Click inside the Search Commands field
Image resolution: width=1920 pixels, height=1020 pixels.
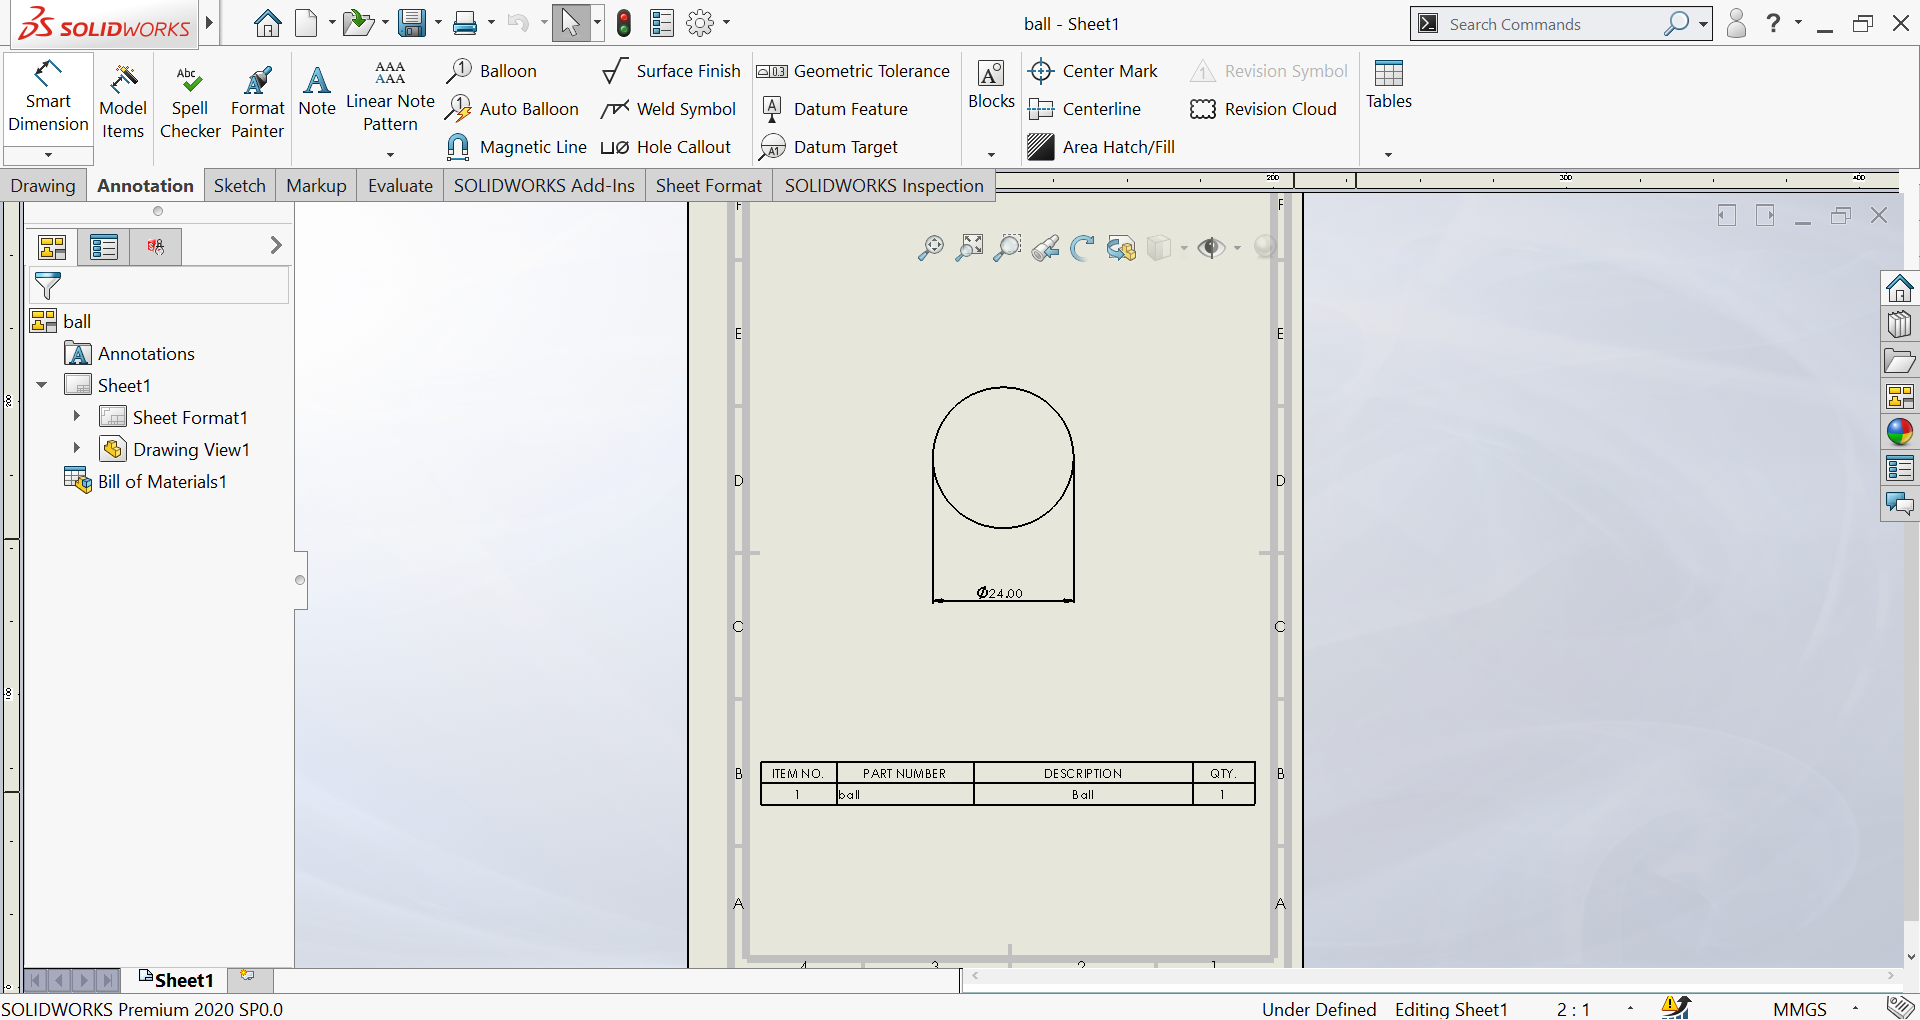click(1549, 24)
